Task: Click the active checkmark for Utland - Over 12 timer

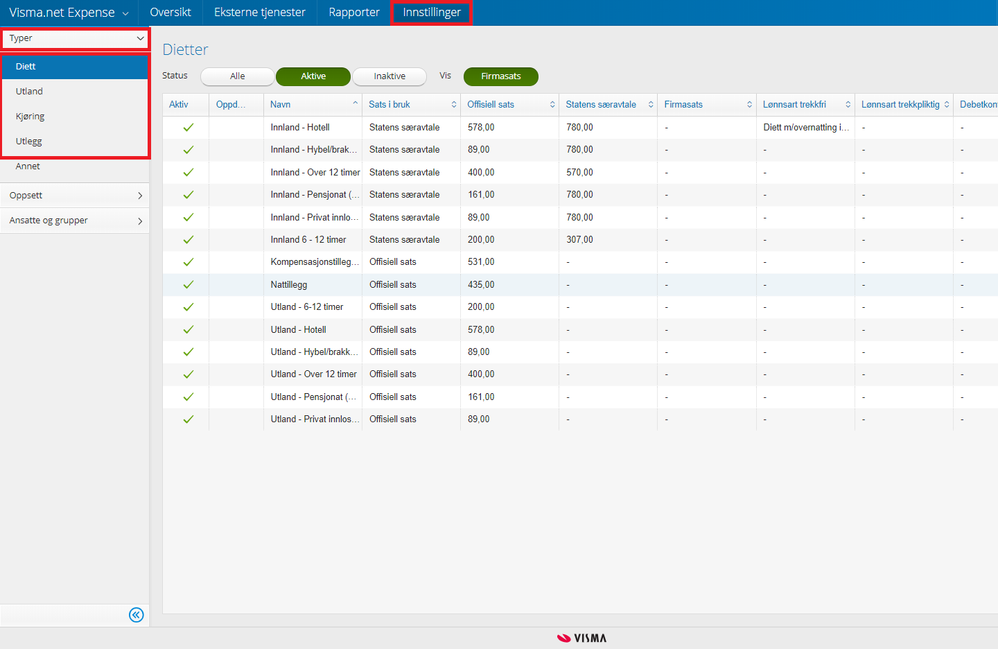Action: (x=188, y=374)
